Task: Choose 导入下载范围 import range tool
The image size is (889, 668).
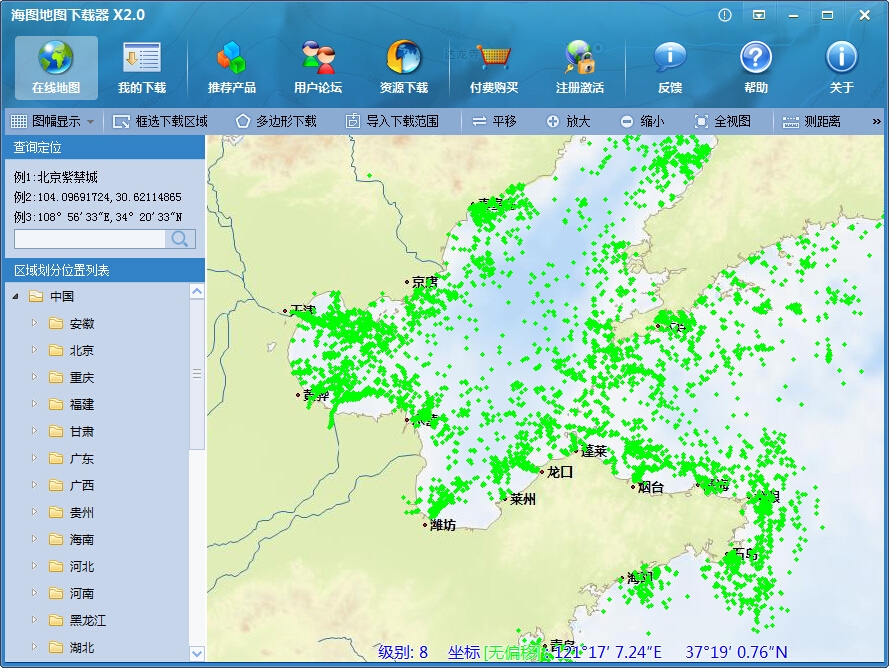Action: 392,121
